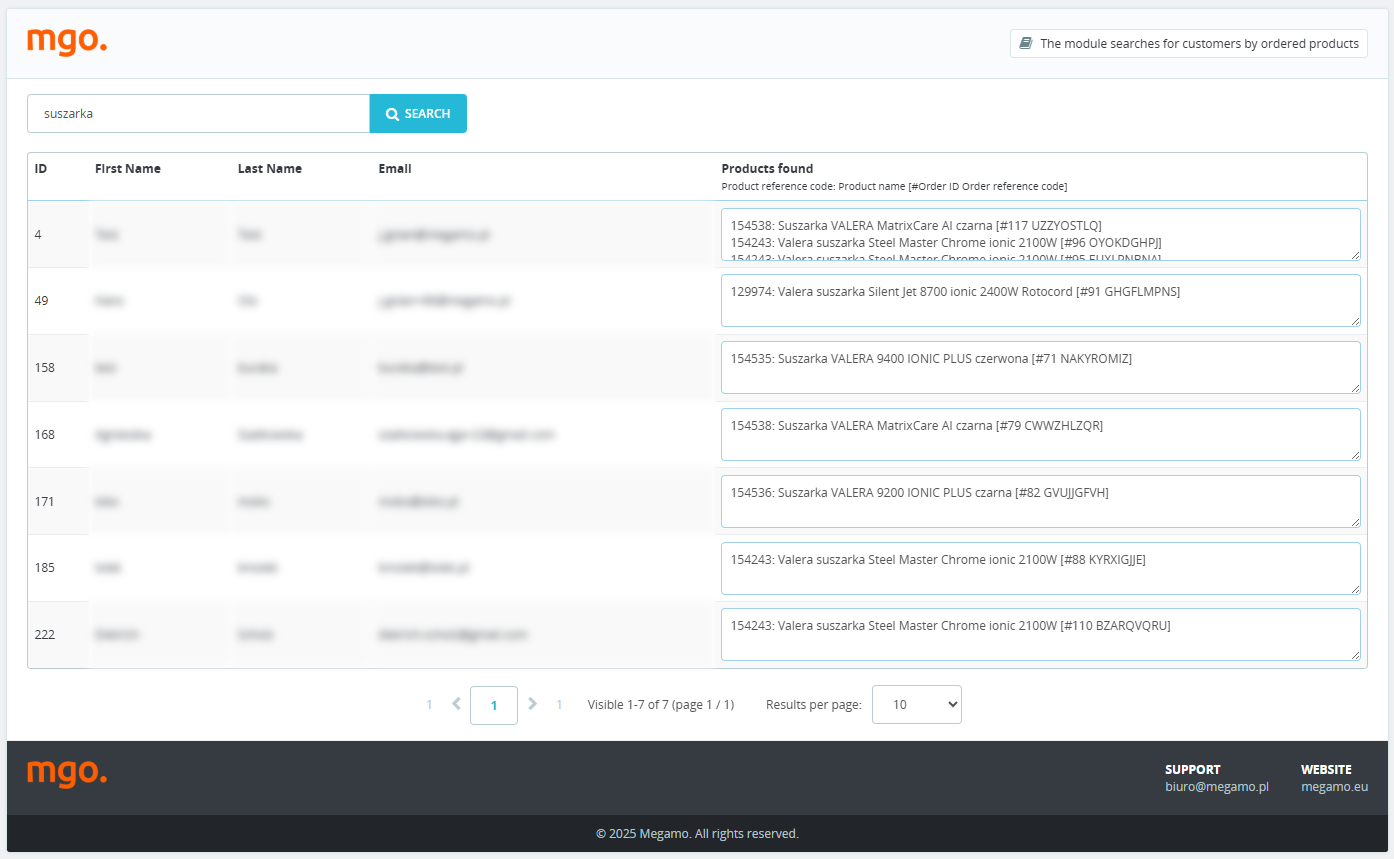Select current page number 1 box
This screenshot has height=859, width=1394.
pyautogui.click(x=494, y=705)
